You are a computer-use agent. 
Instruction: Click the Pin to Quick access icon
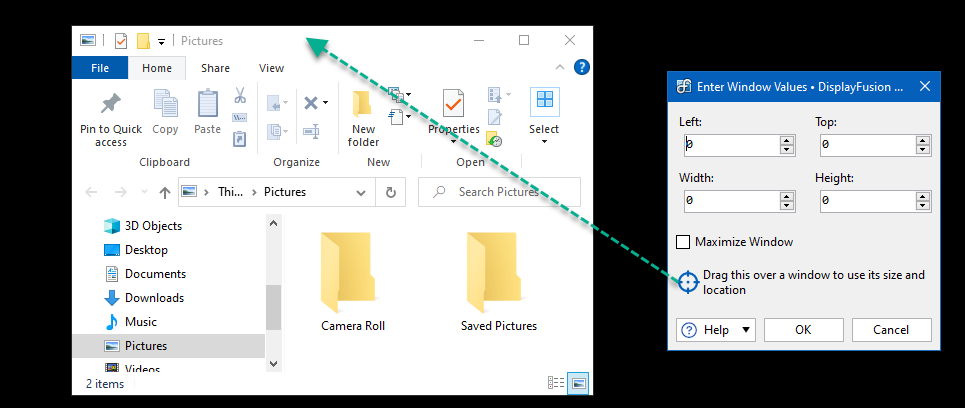pyautogui.click(x=111, y=104)
